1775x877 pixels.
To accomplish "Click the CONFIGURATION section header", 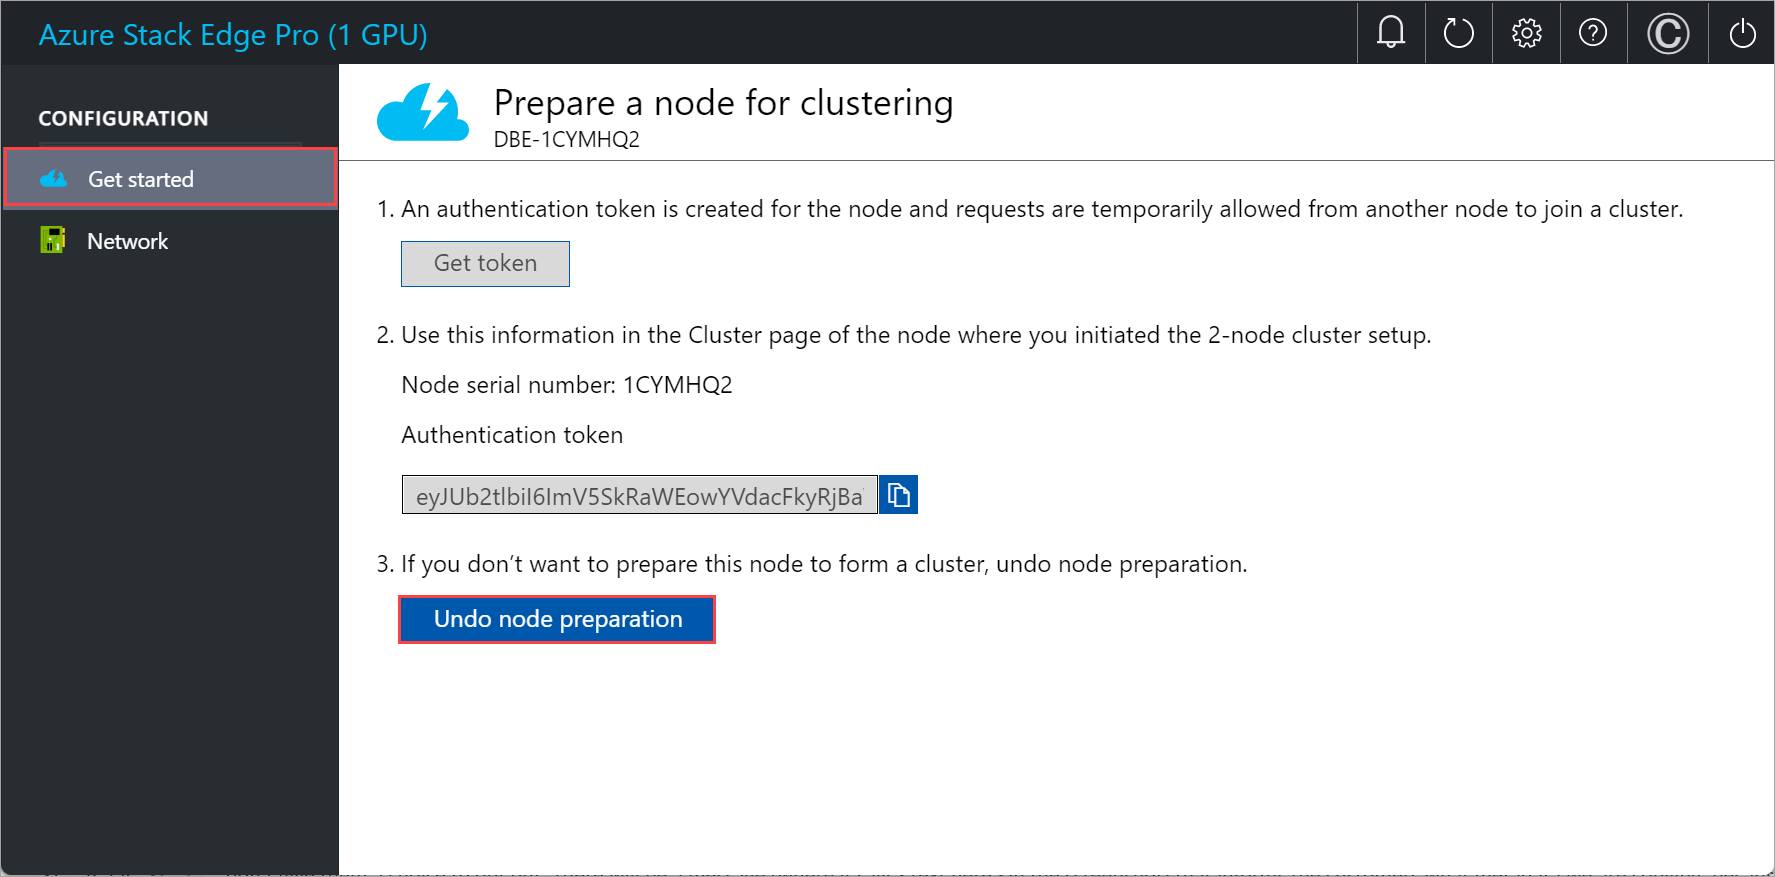I will tap(123, 117).
